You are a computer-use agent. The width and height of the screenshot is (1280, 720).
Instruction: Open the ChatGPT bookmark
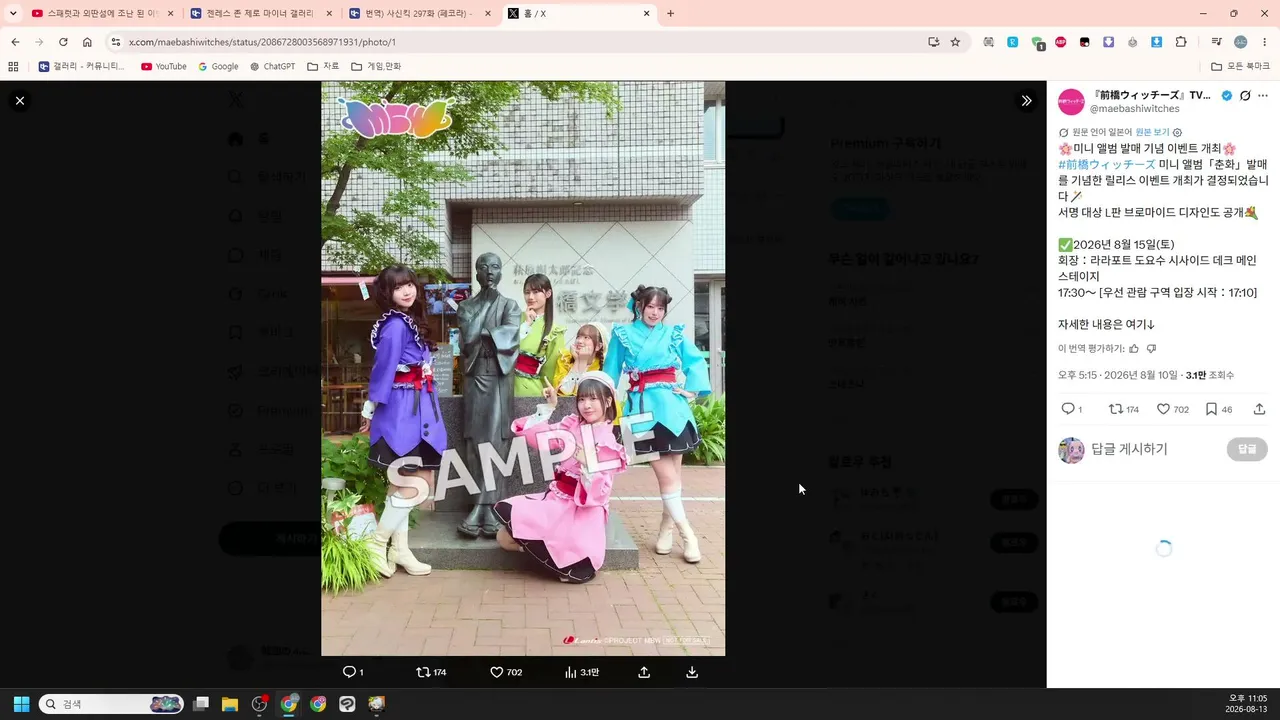pos(273,66)
